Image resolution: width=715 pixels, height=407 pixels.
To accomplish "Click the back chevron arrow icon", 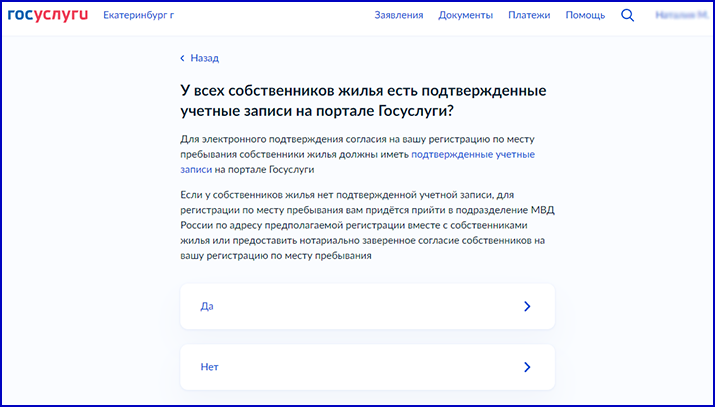I will tap(182, 58).
